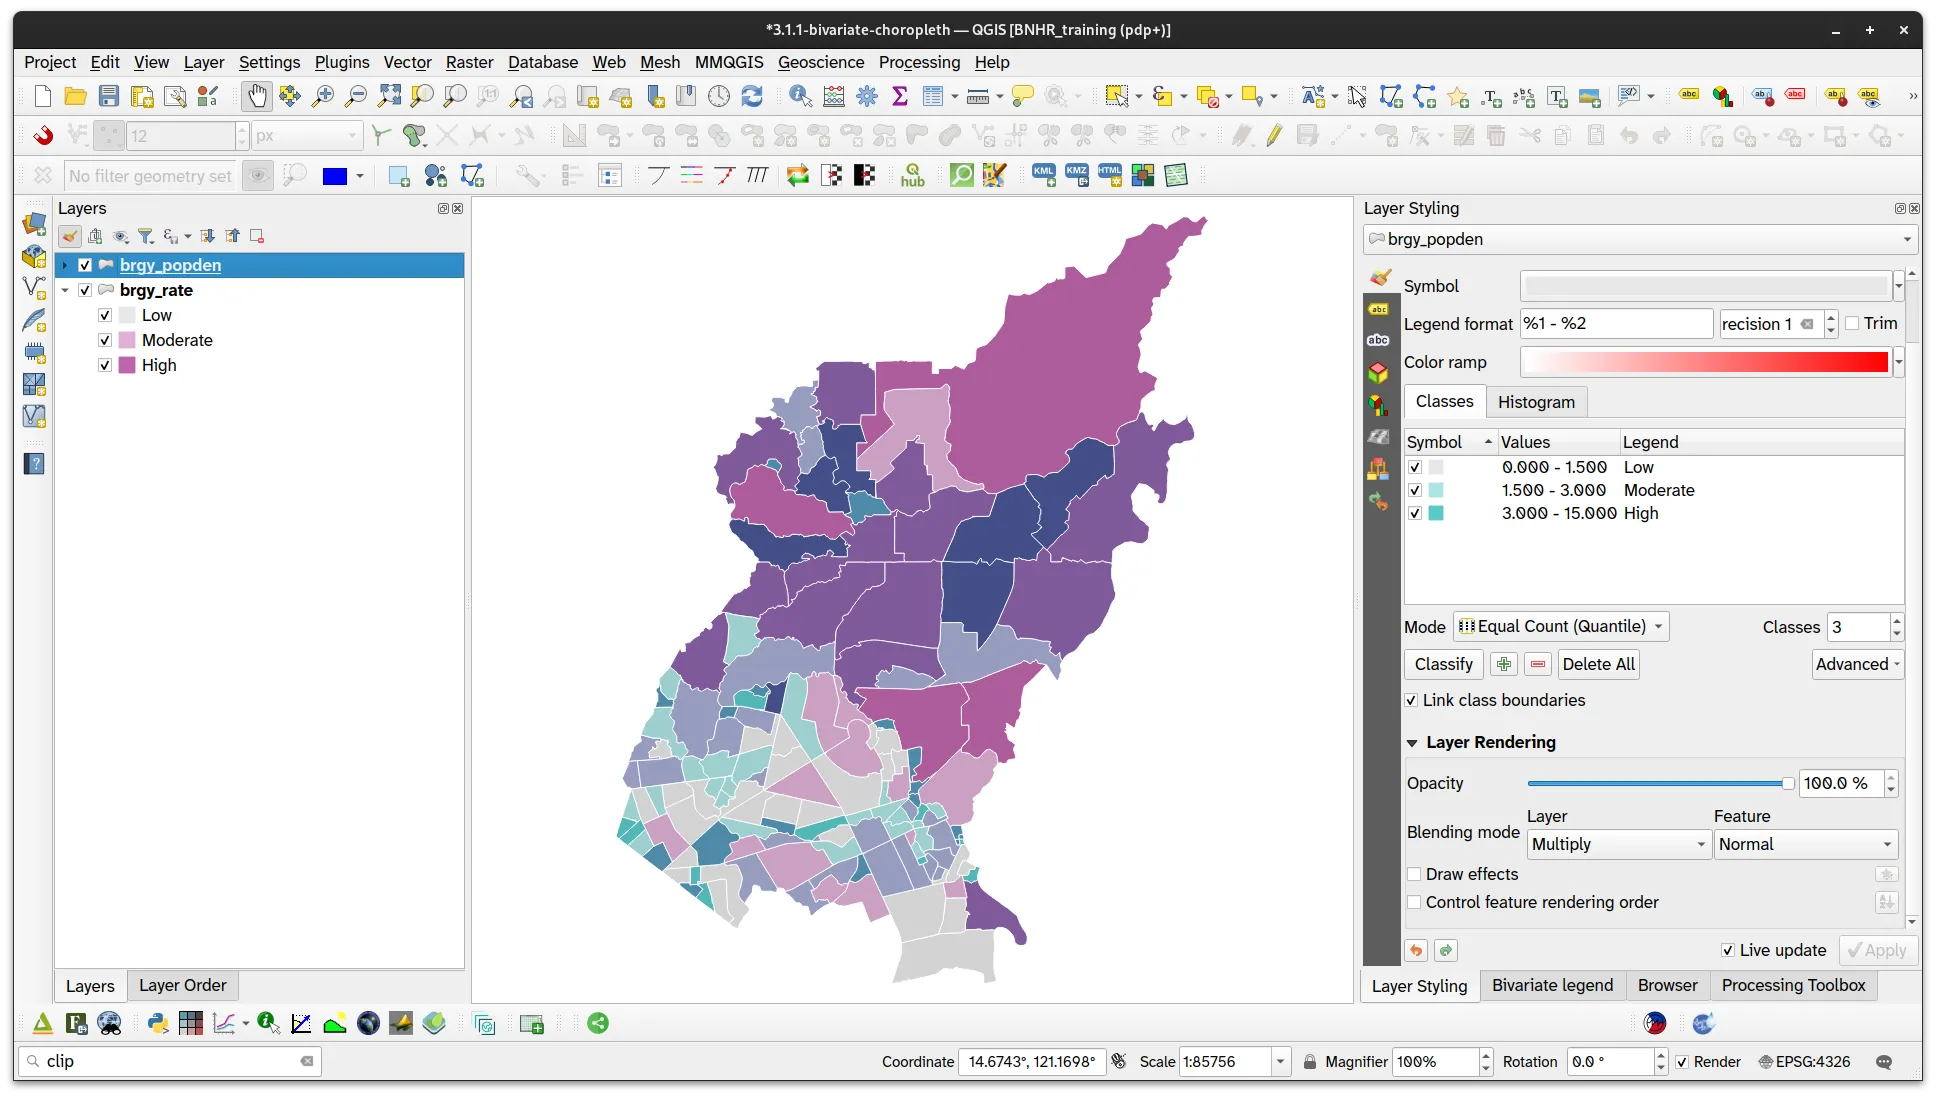Open the 3D View settings in Layer Styling
Screen dimensions: 1936x1097
1378,372
